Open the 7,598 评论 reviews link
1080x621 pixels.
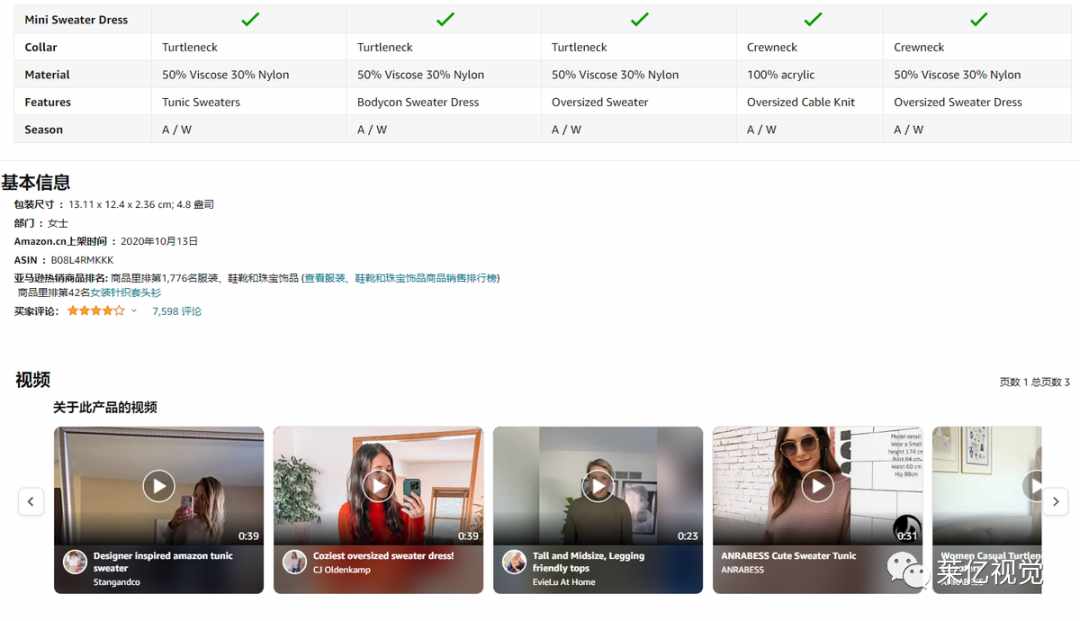tap(176, 311)
